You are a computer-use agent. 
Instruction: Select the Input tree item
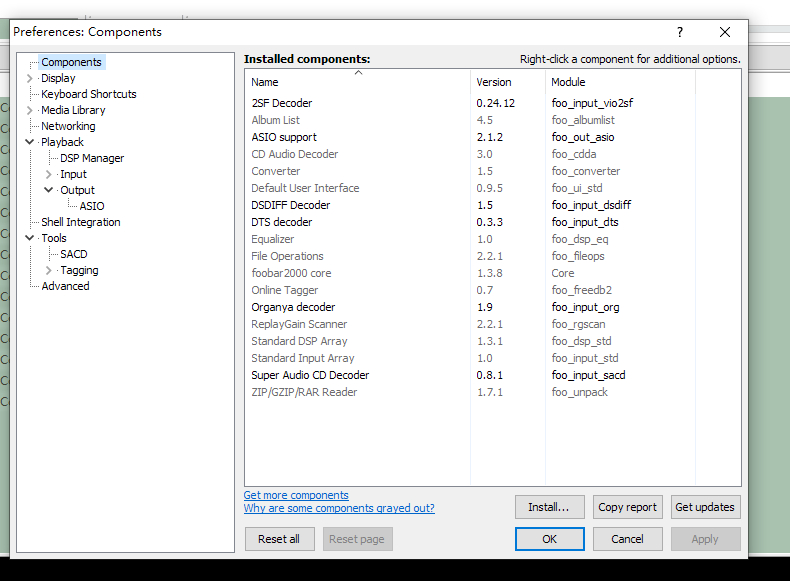coord(73,174)
